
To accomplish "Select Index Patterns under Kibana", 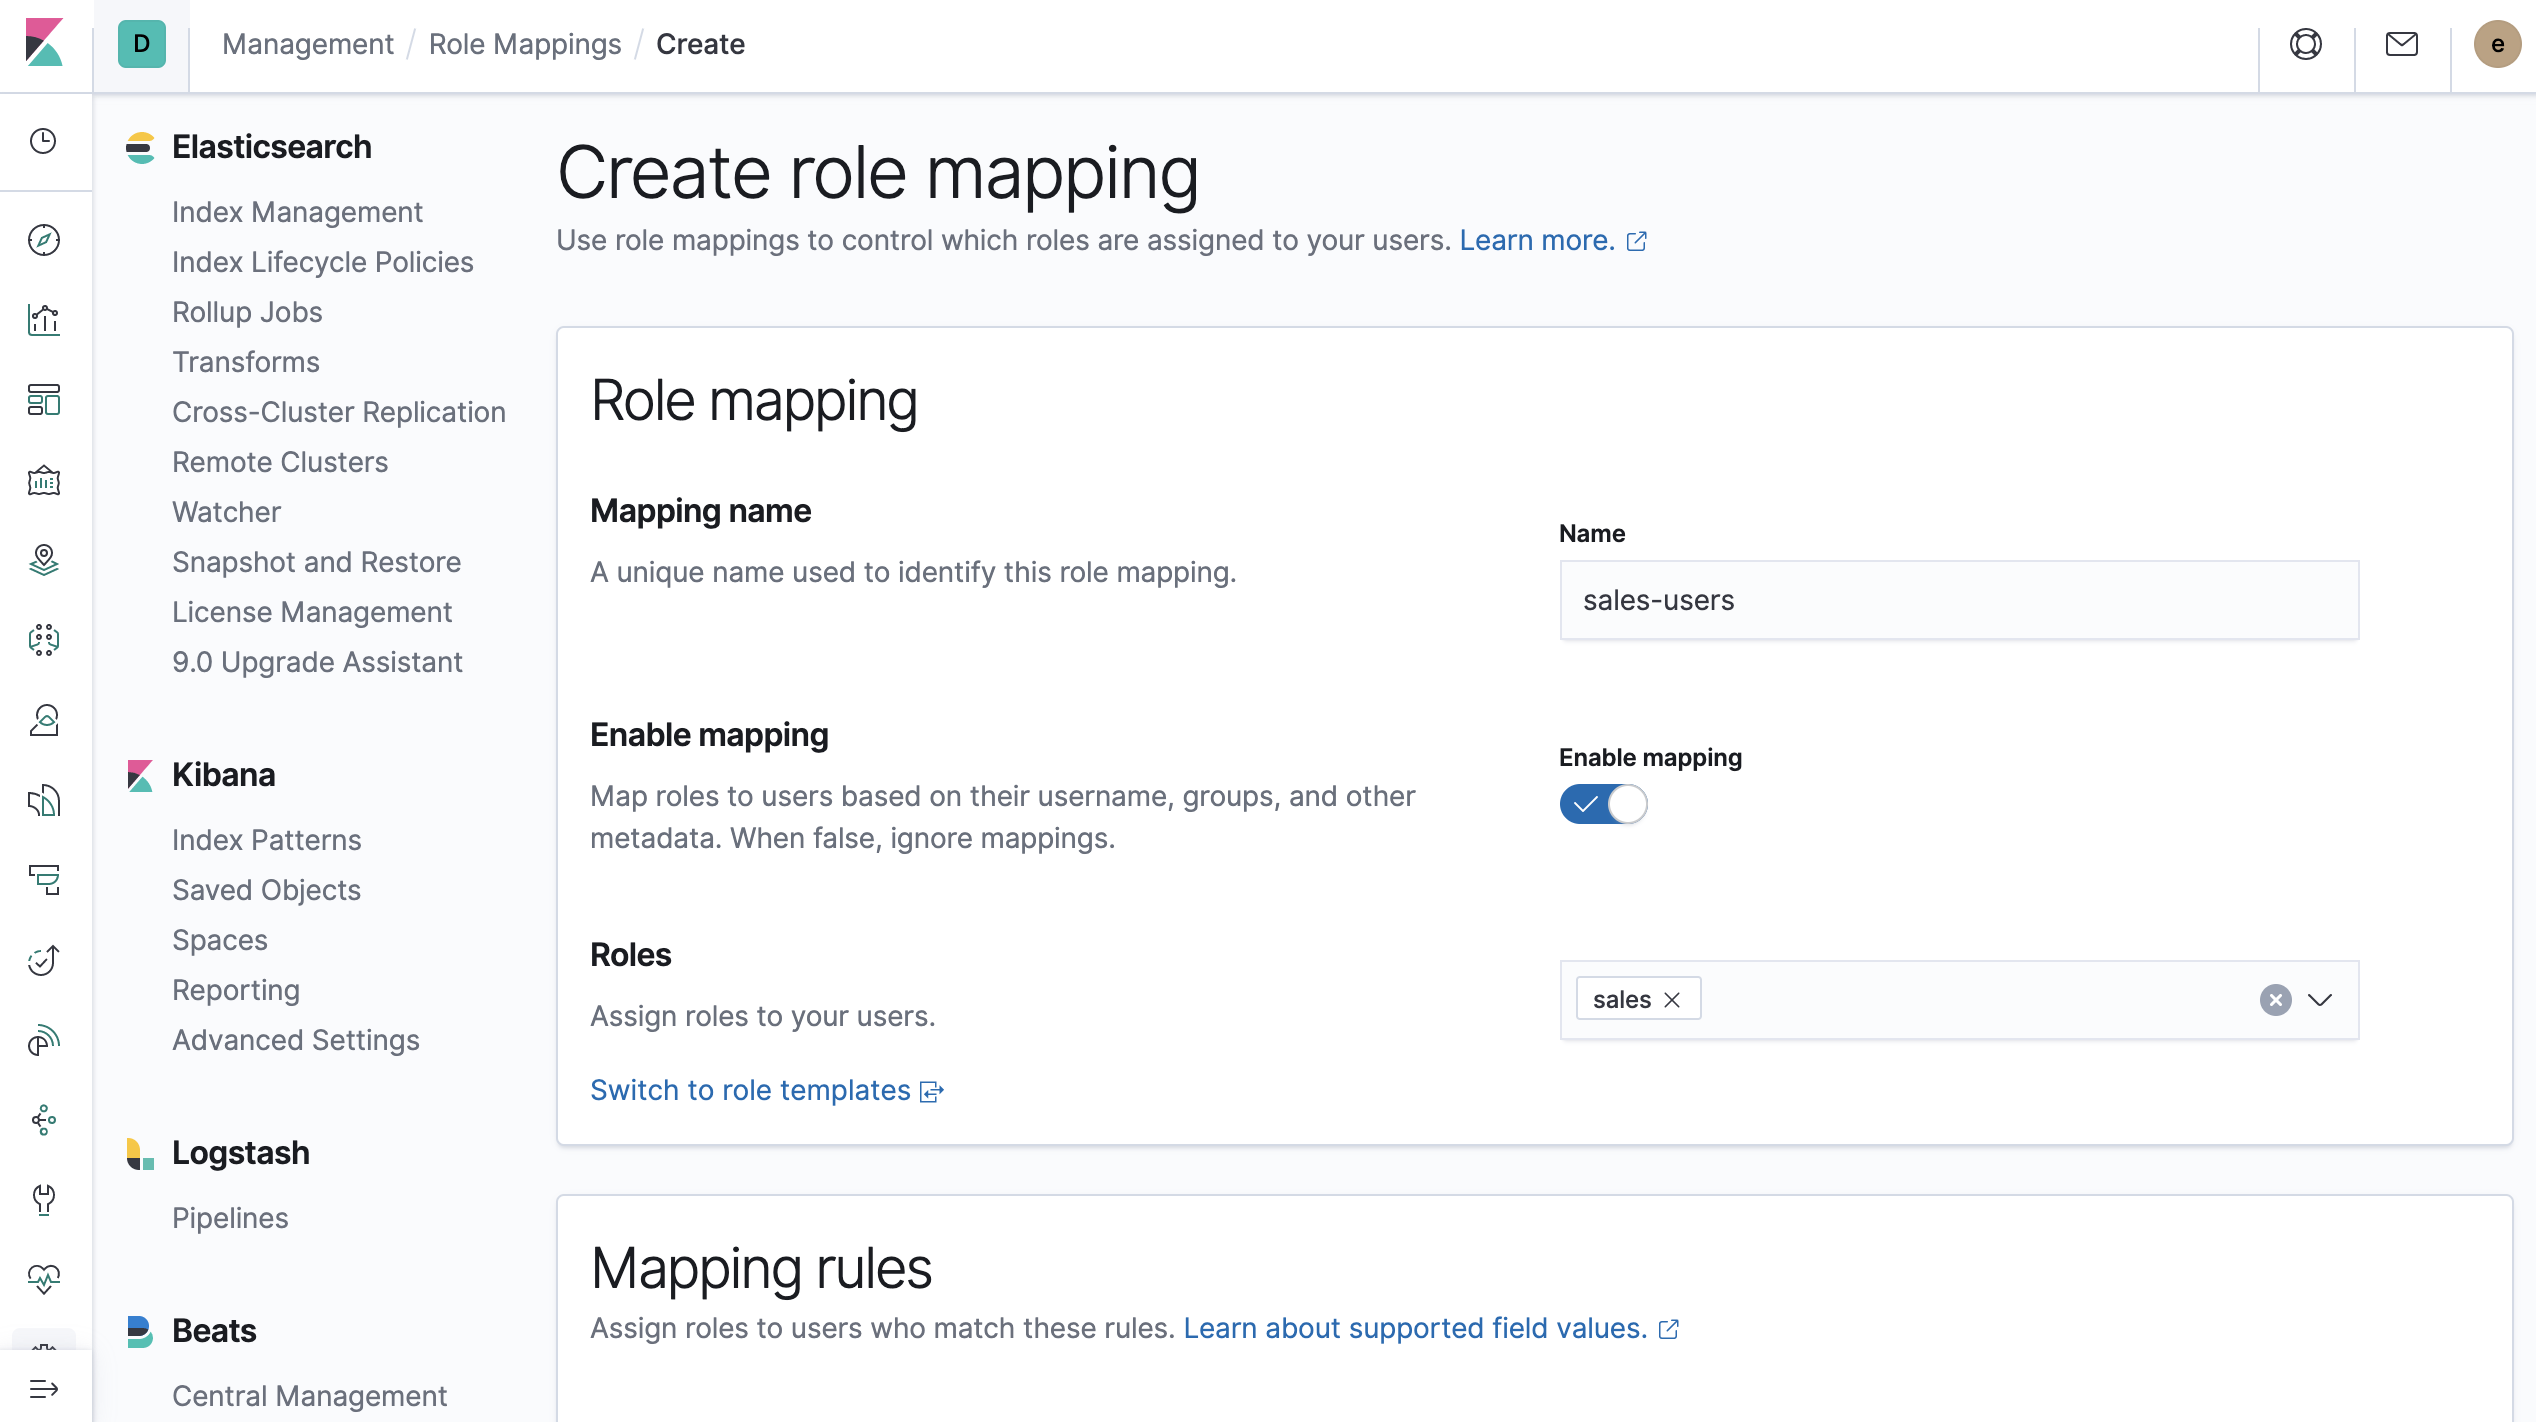I will (266, 839).
